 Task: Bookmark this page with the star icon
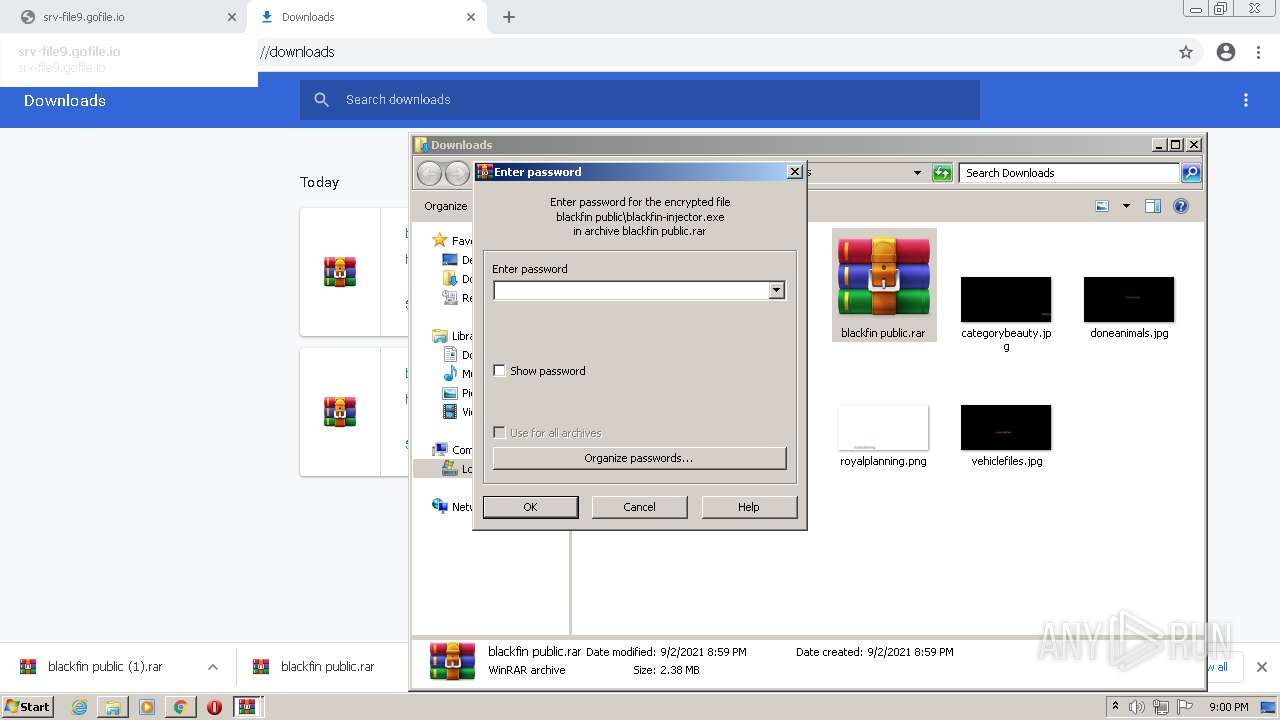tap(1186, 52)
